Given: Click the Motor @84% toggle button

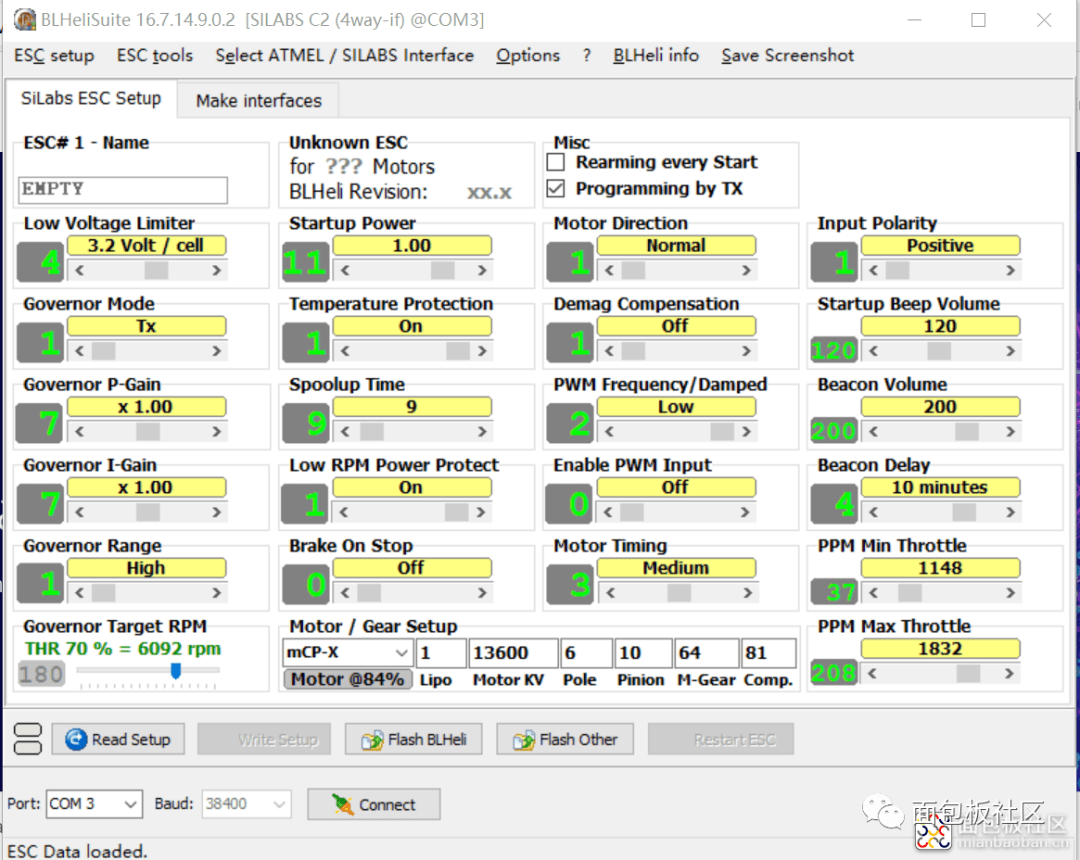Looking at the screenshot, I should [x=347, y=679].
